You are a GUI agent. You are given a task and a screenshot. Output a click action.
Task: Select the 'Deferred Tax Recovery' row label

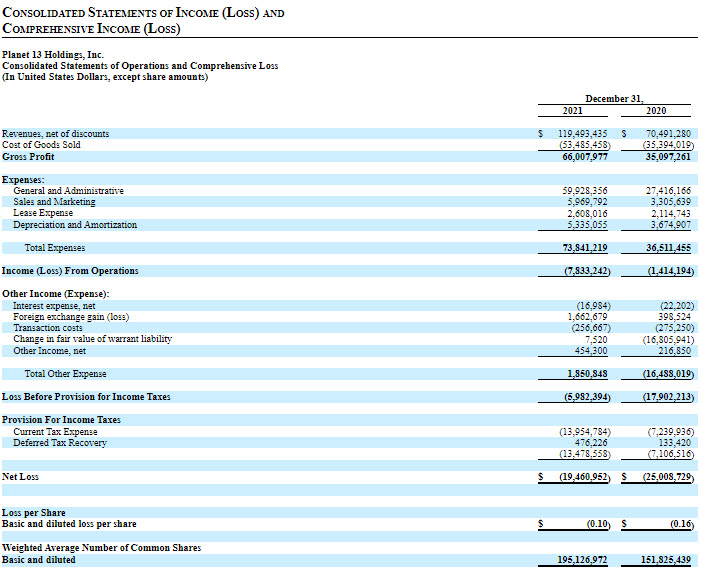coord(60,443)
